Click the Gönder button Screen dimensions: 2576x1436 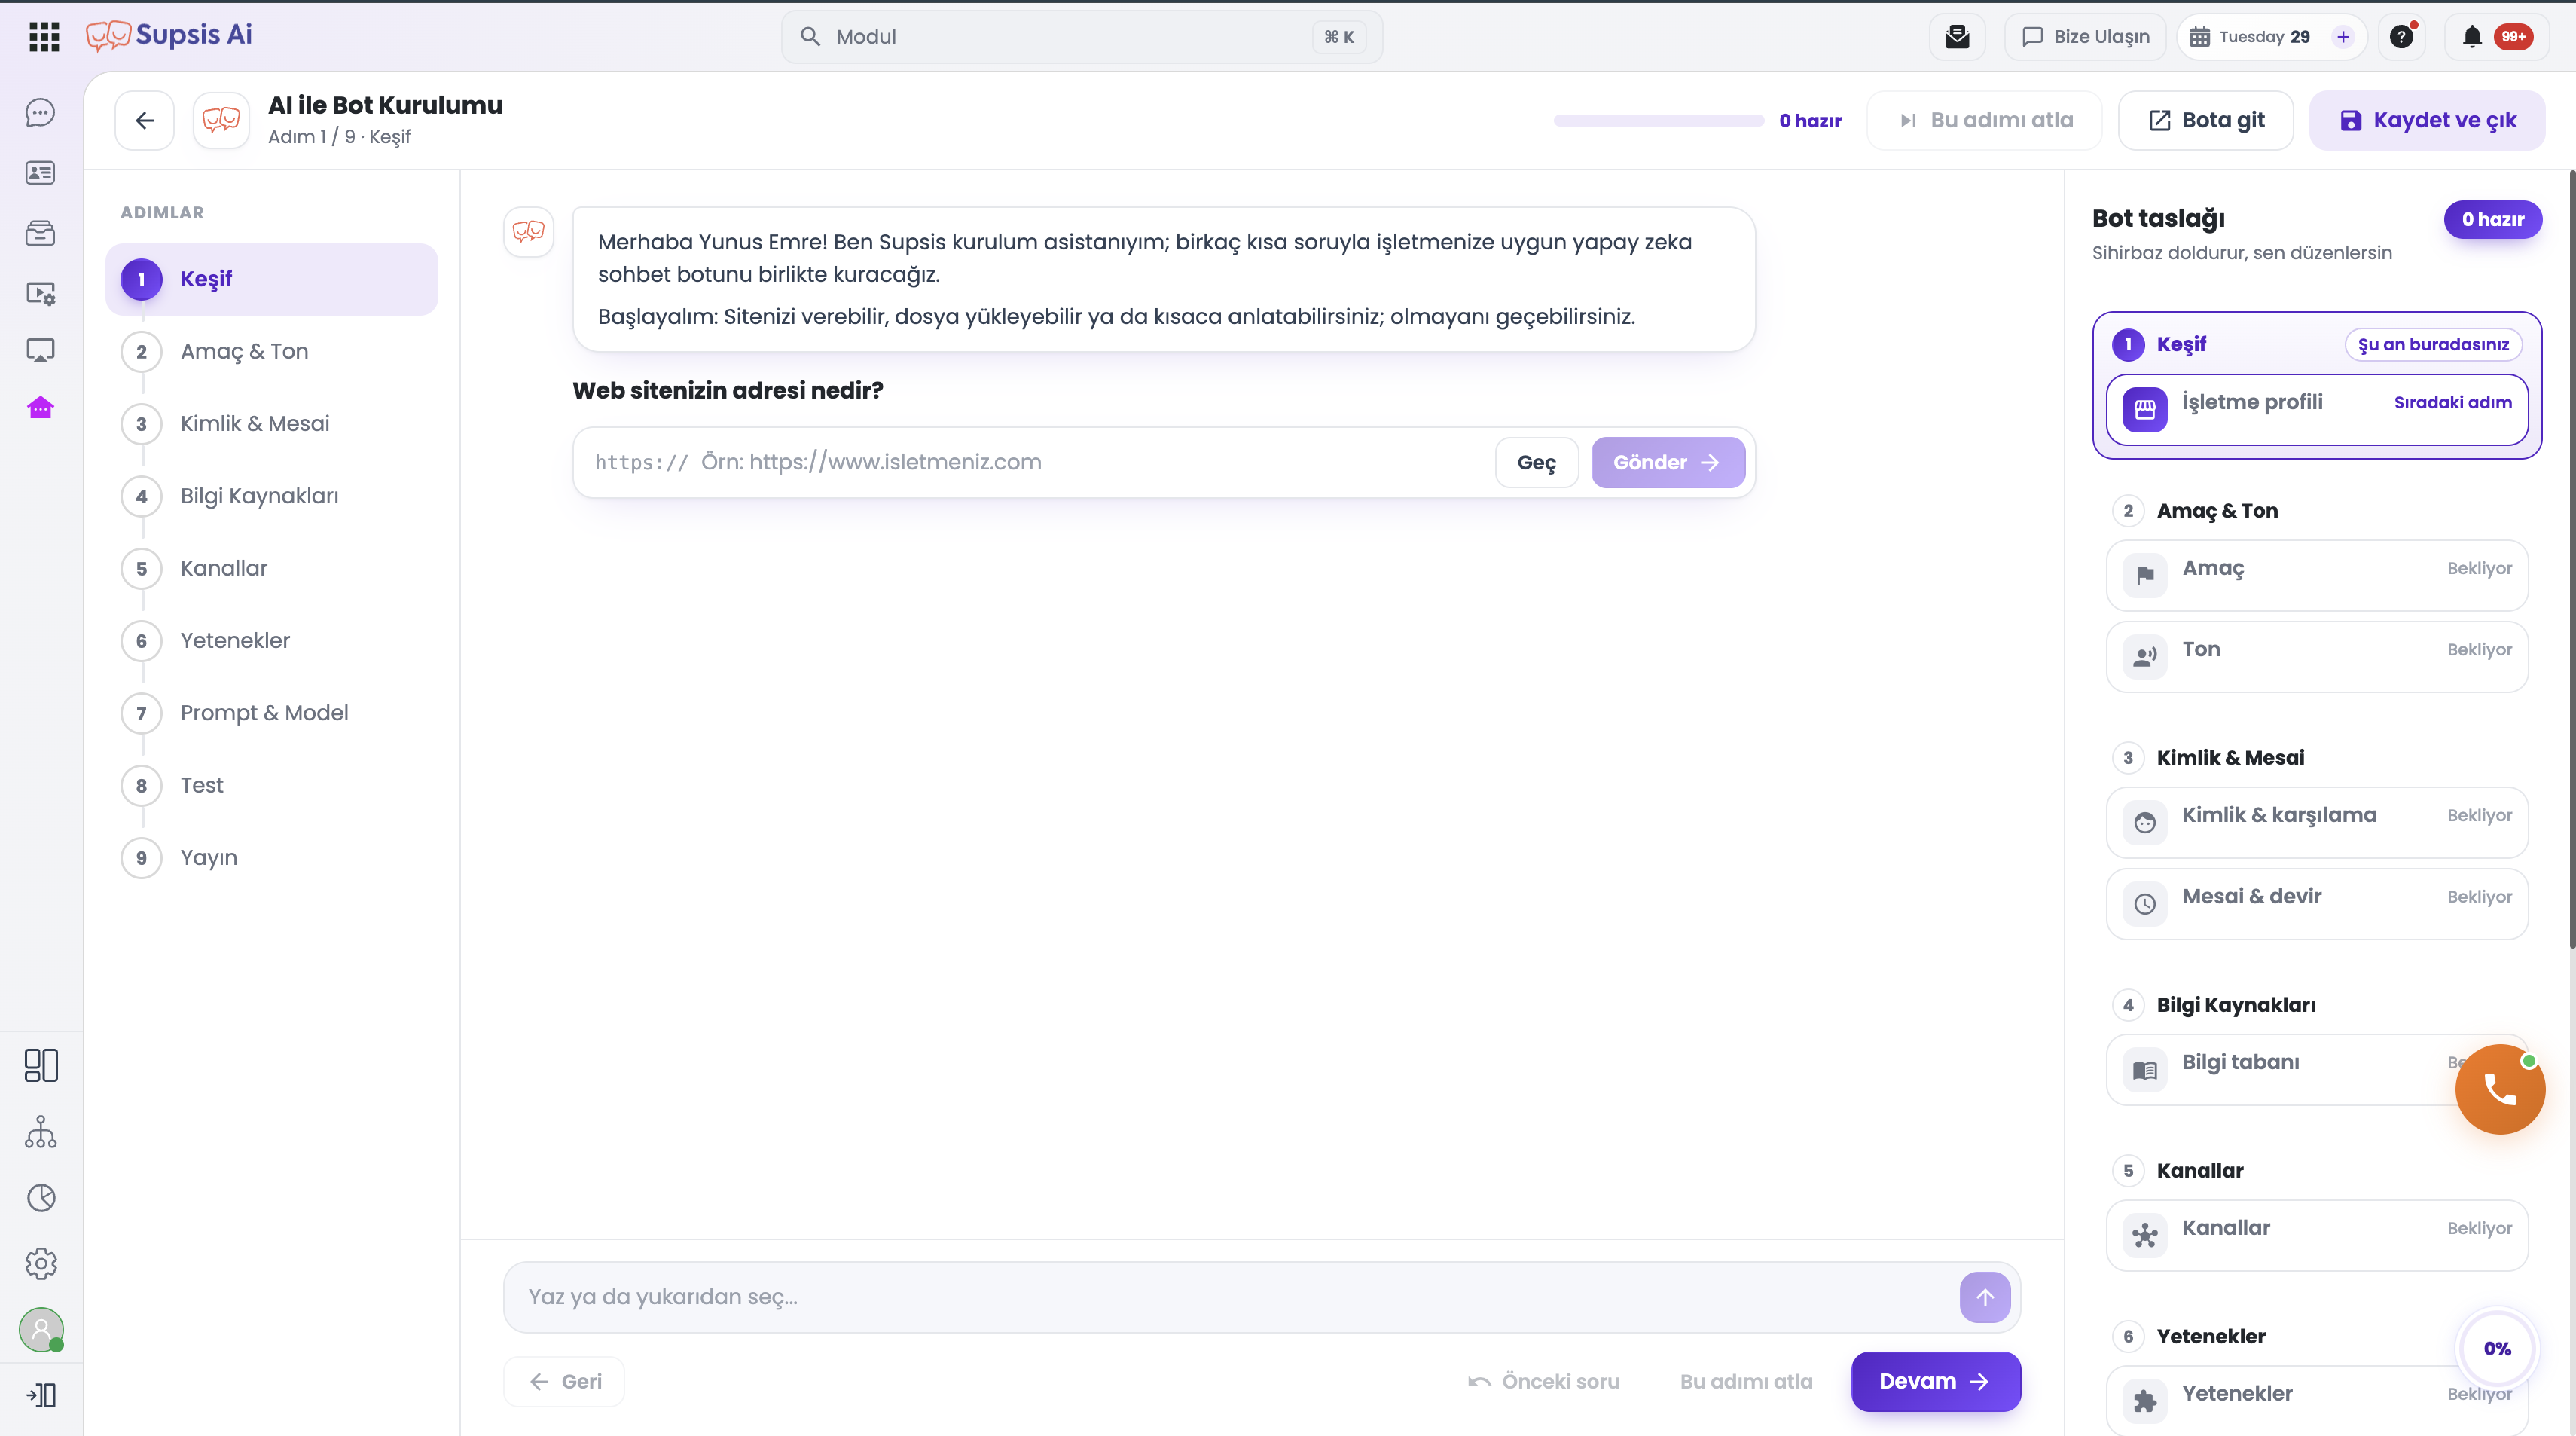point(1668,463)
